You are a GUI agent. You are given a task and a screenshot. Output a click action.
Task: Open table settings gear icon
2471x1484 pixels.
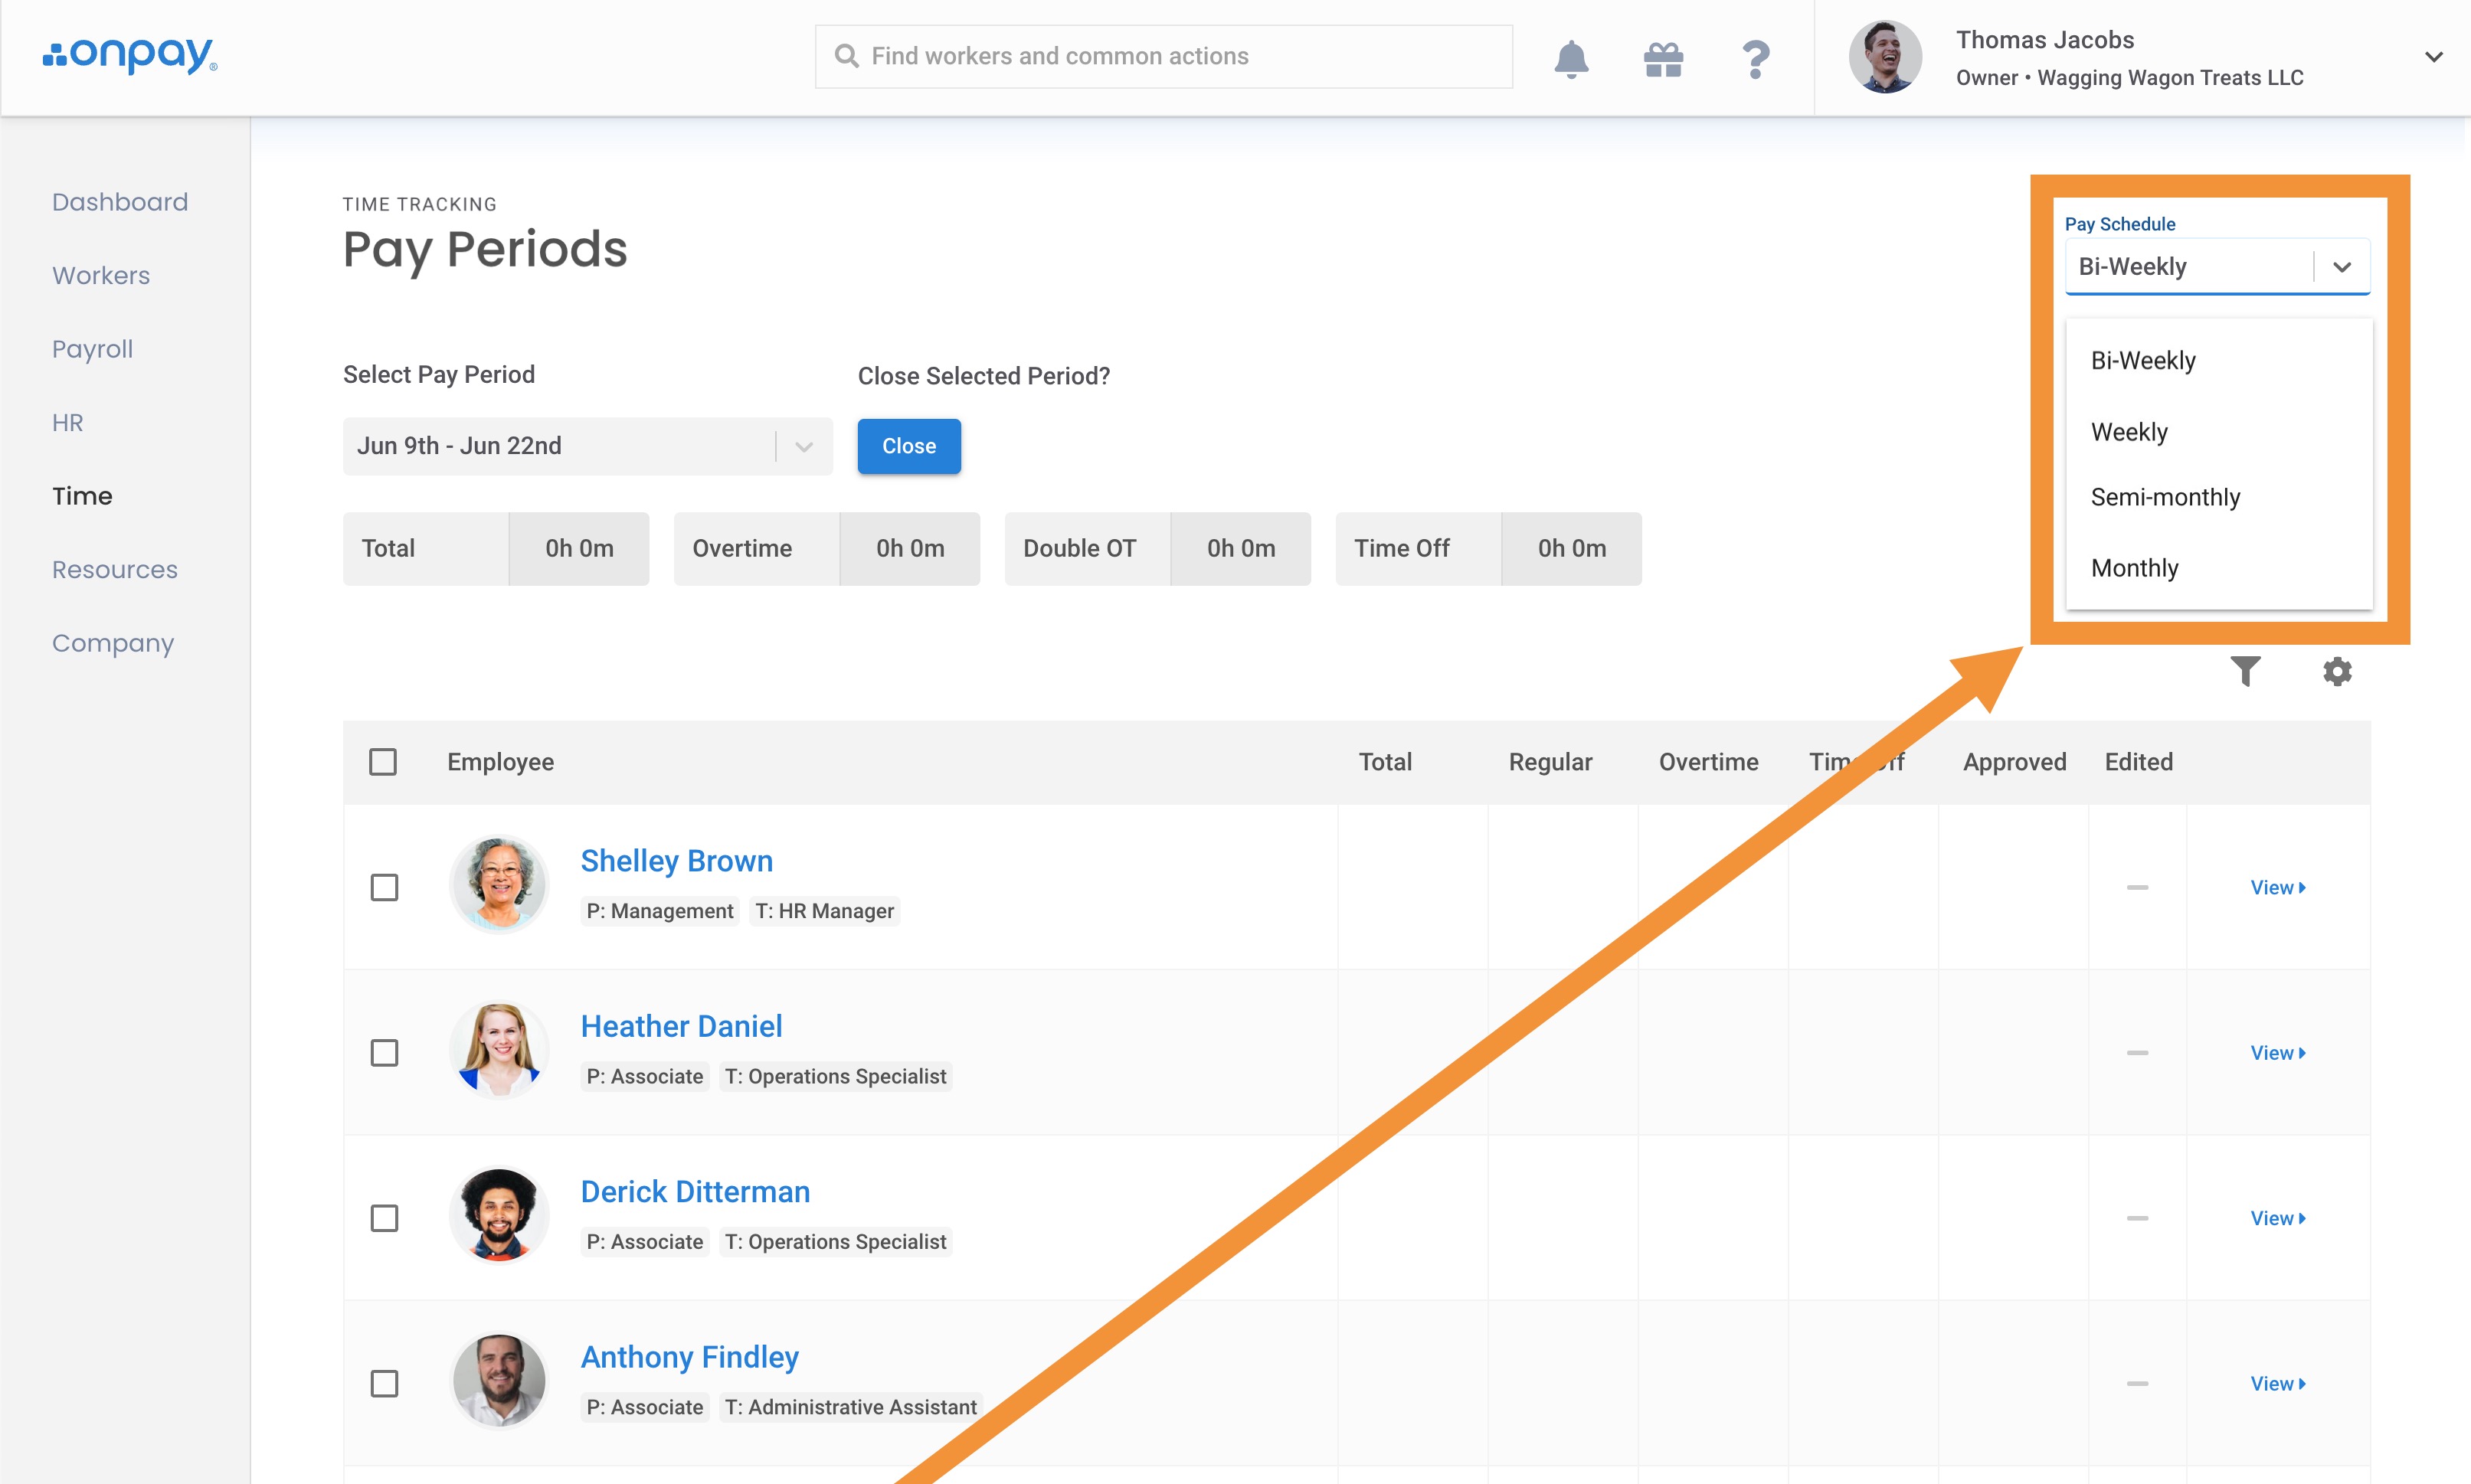(x=2337, y=671)
